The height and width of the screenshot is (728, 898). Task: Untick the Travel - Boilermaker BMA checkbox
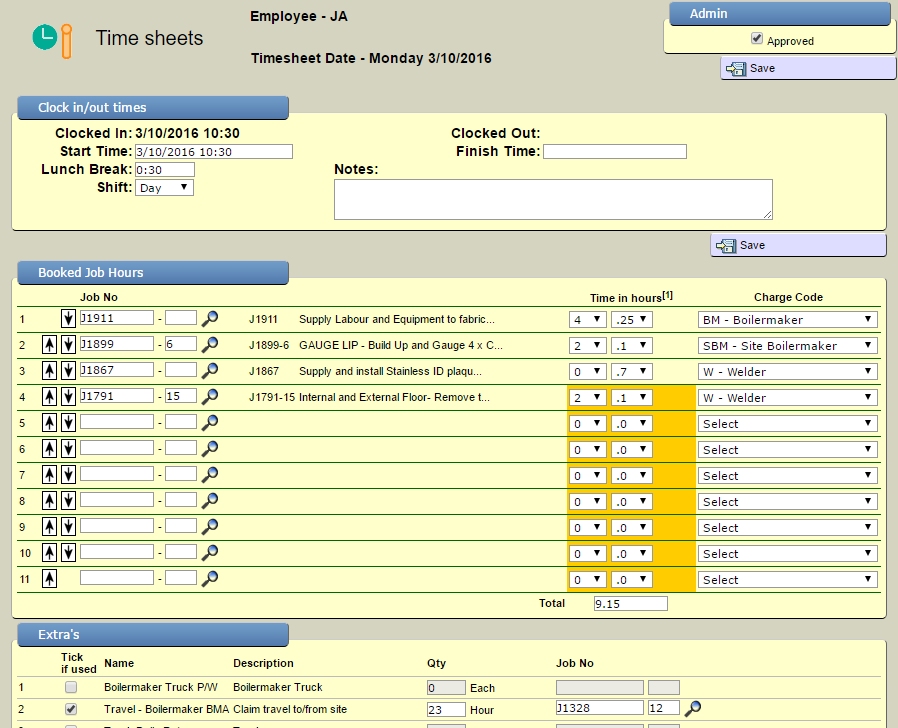[71, 708]
